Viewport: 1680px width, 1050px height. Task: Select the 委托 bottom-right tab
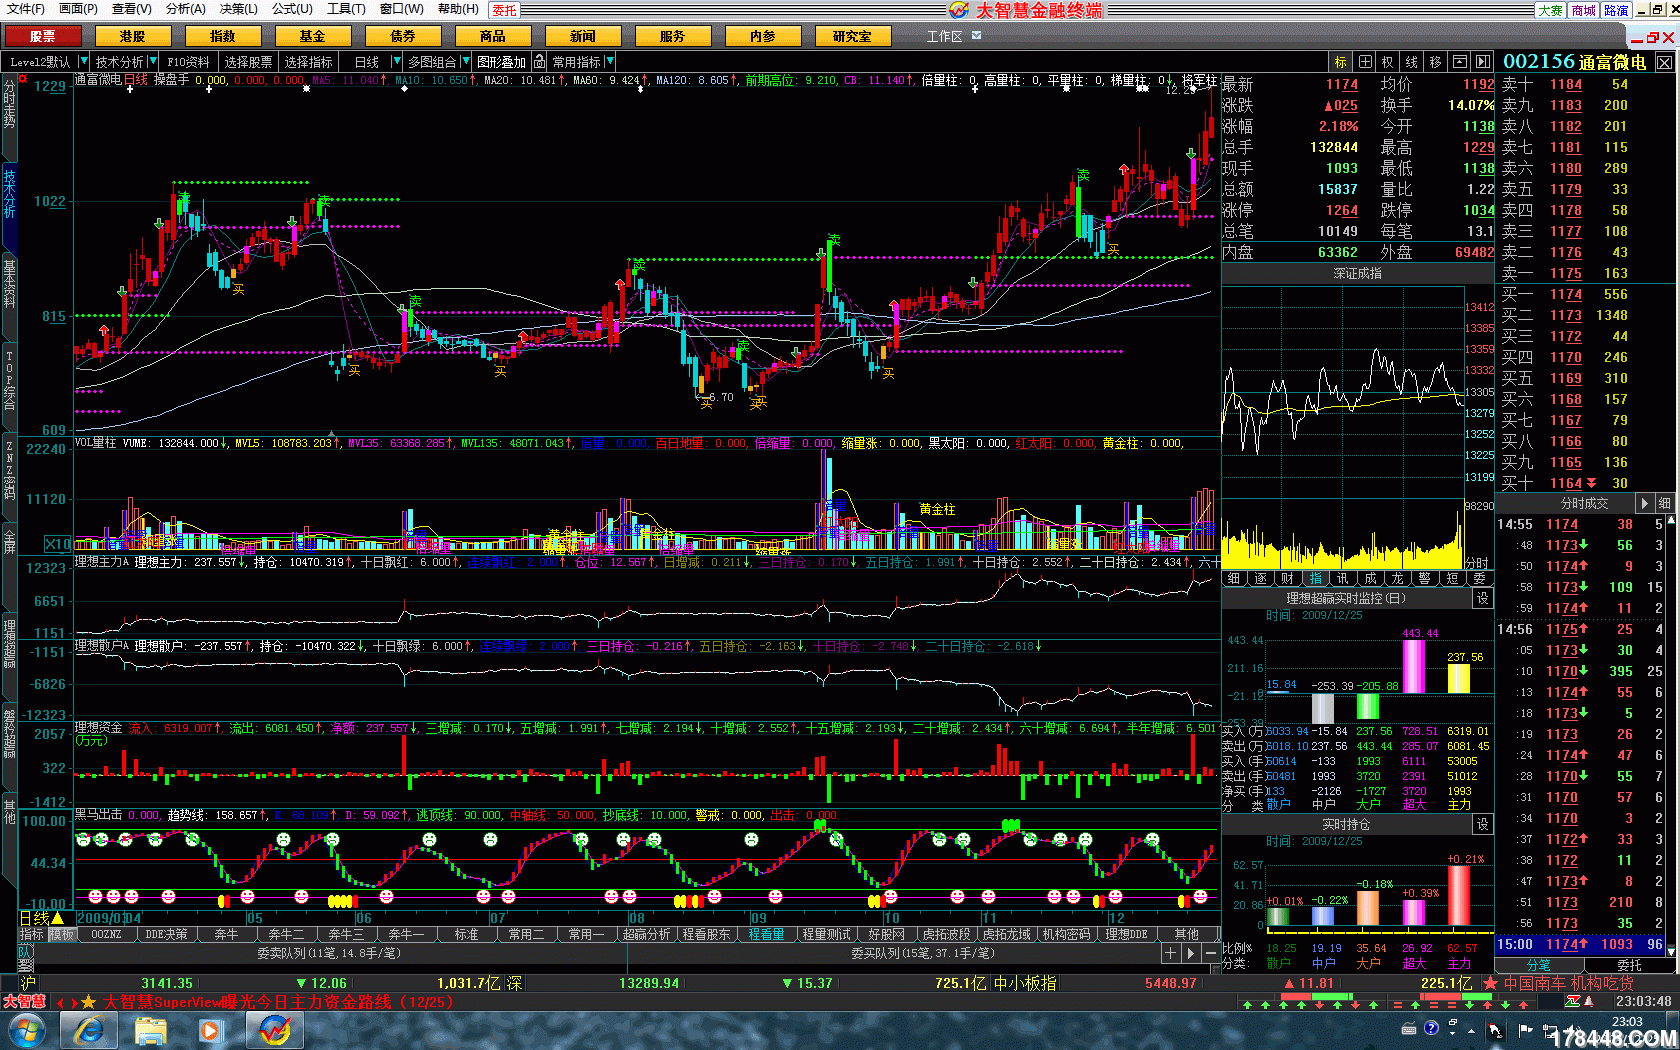(1630, 965)
